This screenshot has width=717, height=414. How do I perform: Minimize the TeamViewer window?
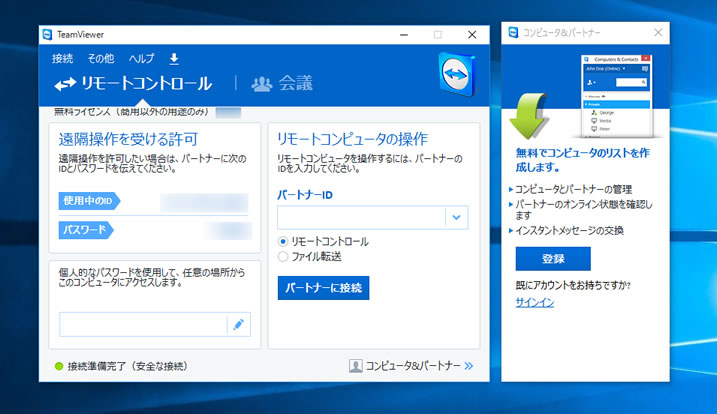(404, 35)
